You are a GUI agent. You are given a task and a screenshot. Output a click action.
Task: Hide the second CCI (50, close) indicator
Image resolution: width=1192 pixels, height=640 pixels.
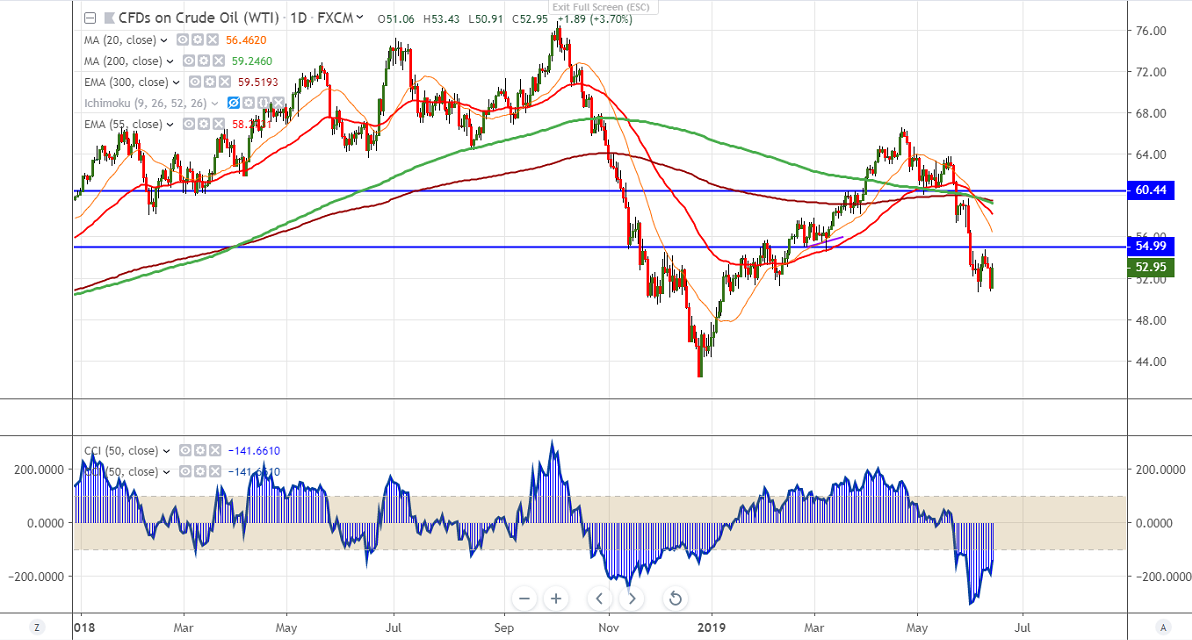[x=185, y=472]
